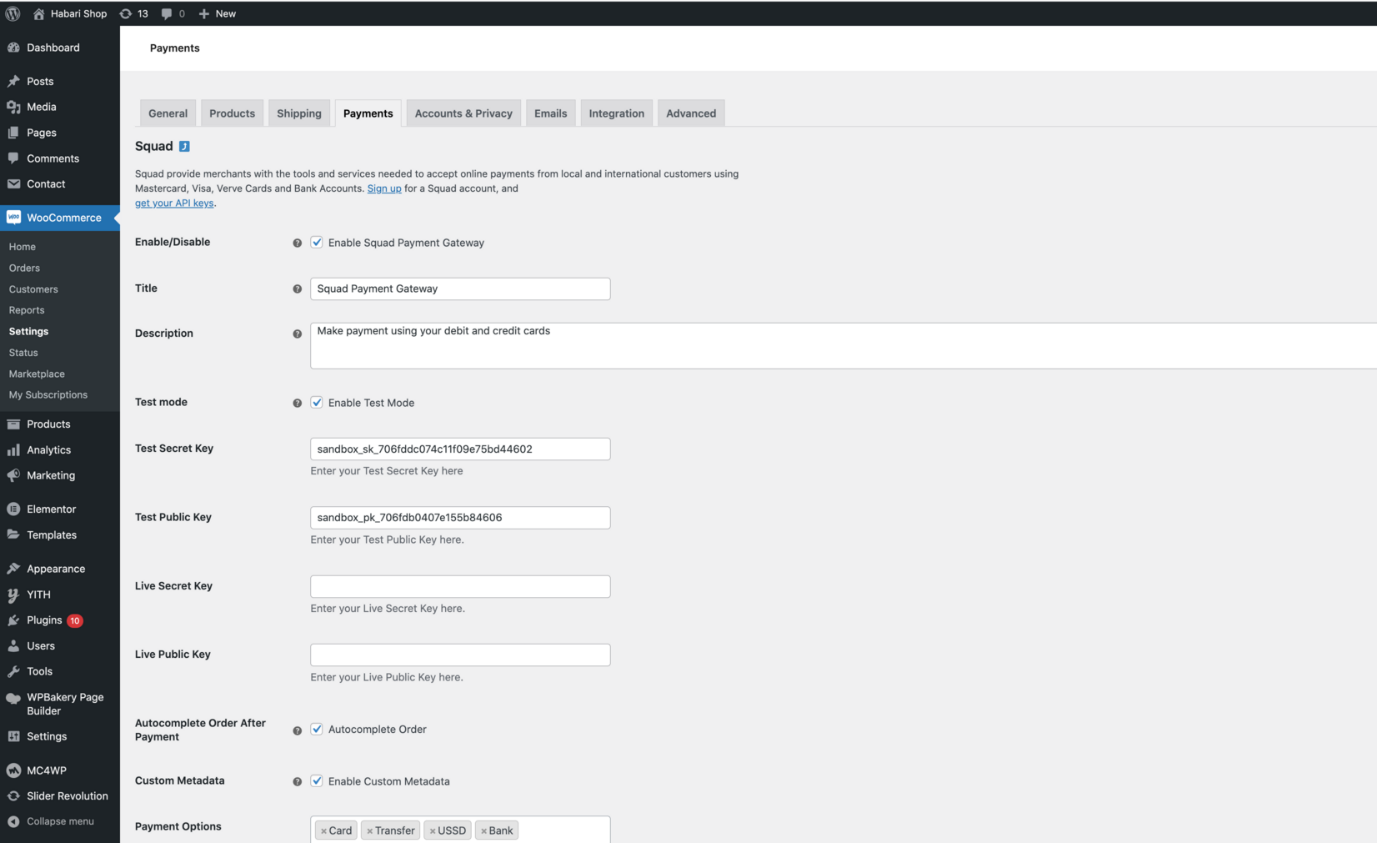Remove the USSD payment option tag
The width and height of the screenshot is (1377, 843).
coord(432,831)
